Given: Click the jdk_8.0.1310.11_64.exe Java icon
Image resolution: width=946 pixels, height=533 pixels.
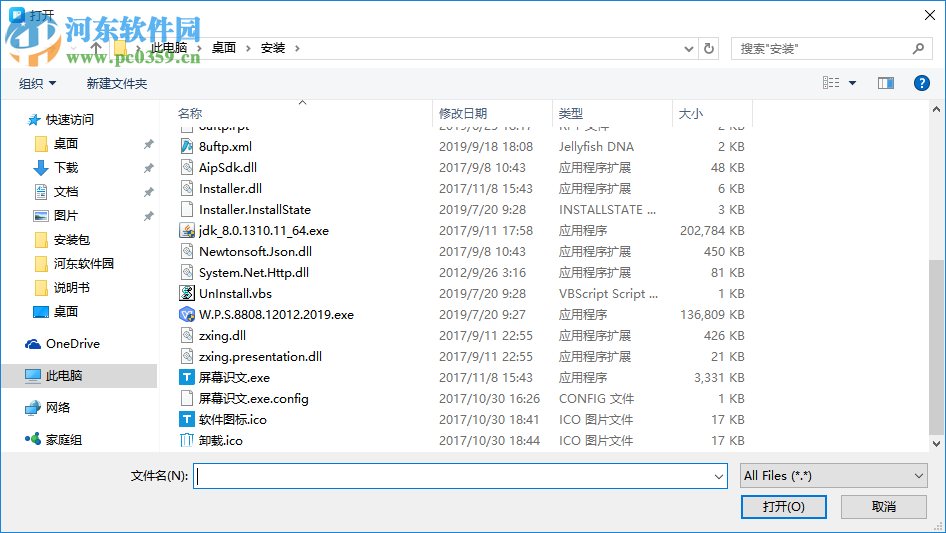Looking at the screenshot, I should tap(187, 231).
